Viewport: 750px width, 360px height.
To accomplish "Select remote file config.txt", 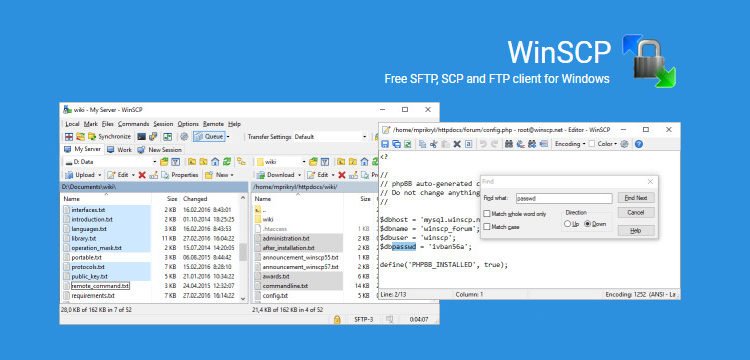I will point(275,295).
